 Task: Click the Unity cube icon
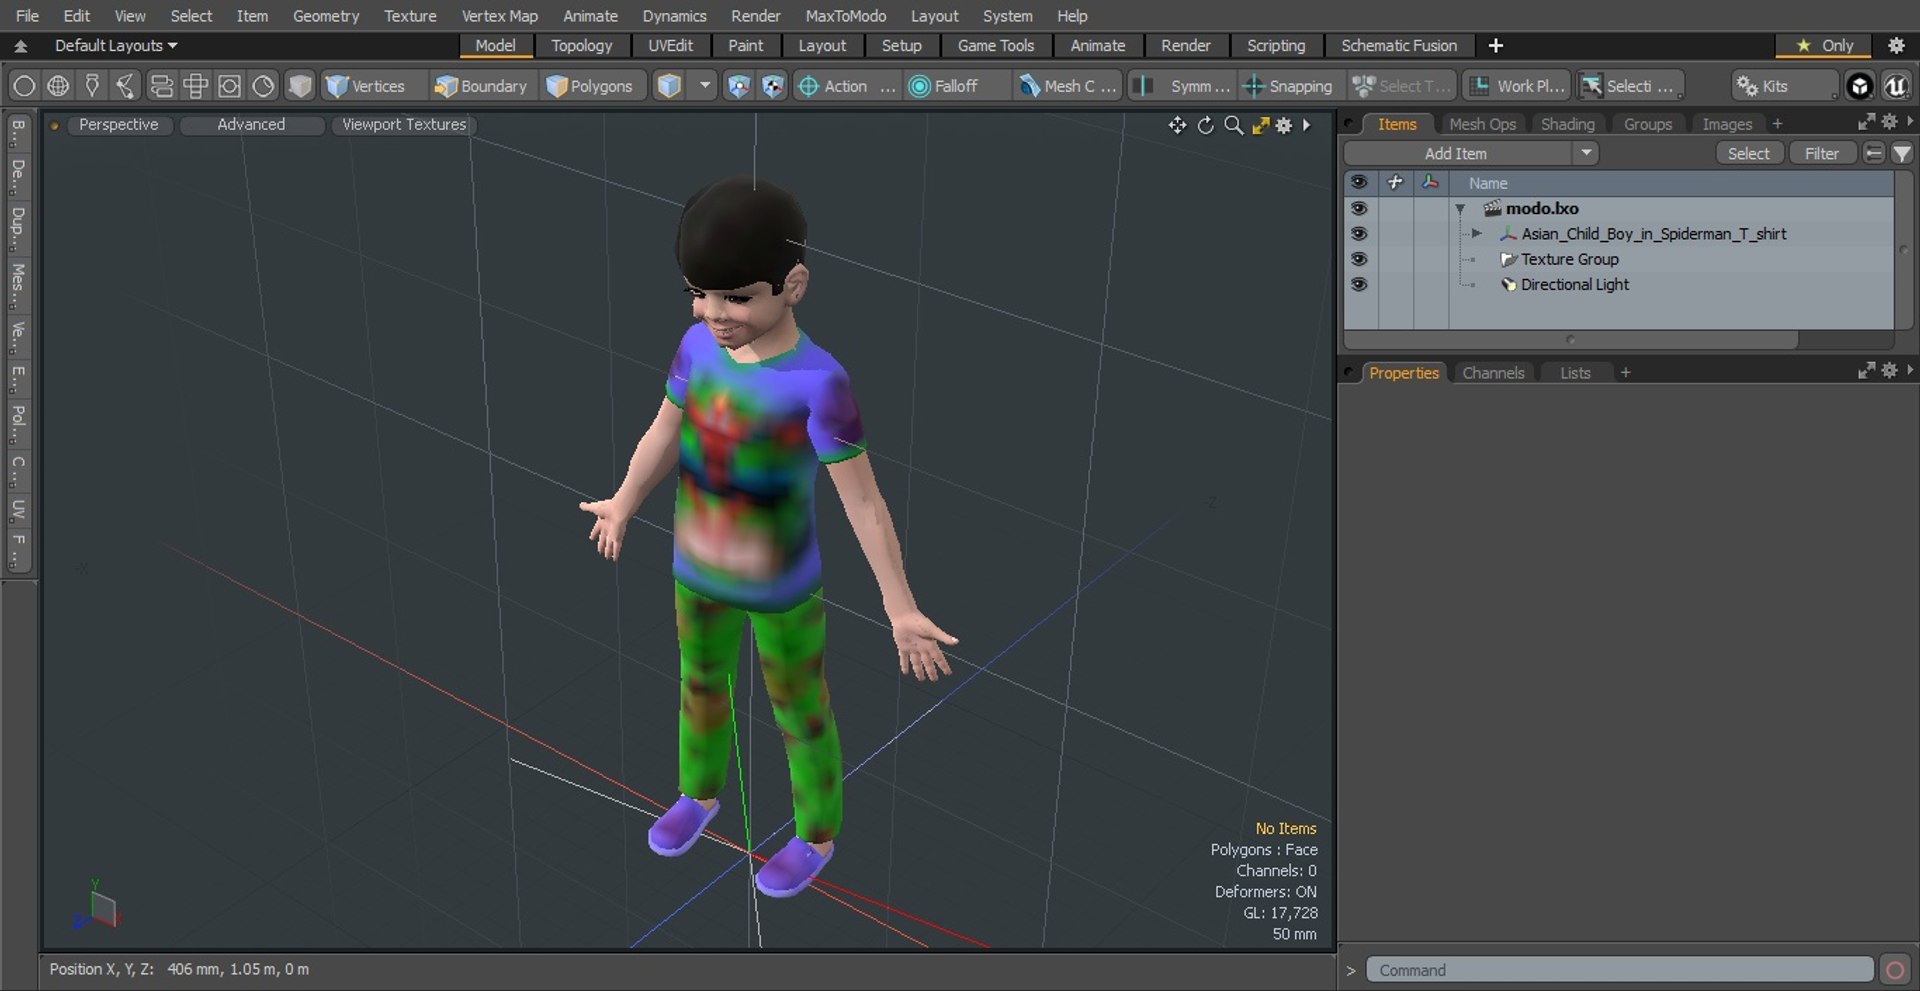pos(1859,86)
